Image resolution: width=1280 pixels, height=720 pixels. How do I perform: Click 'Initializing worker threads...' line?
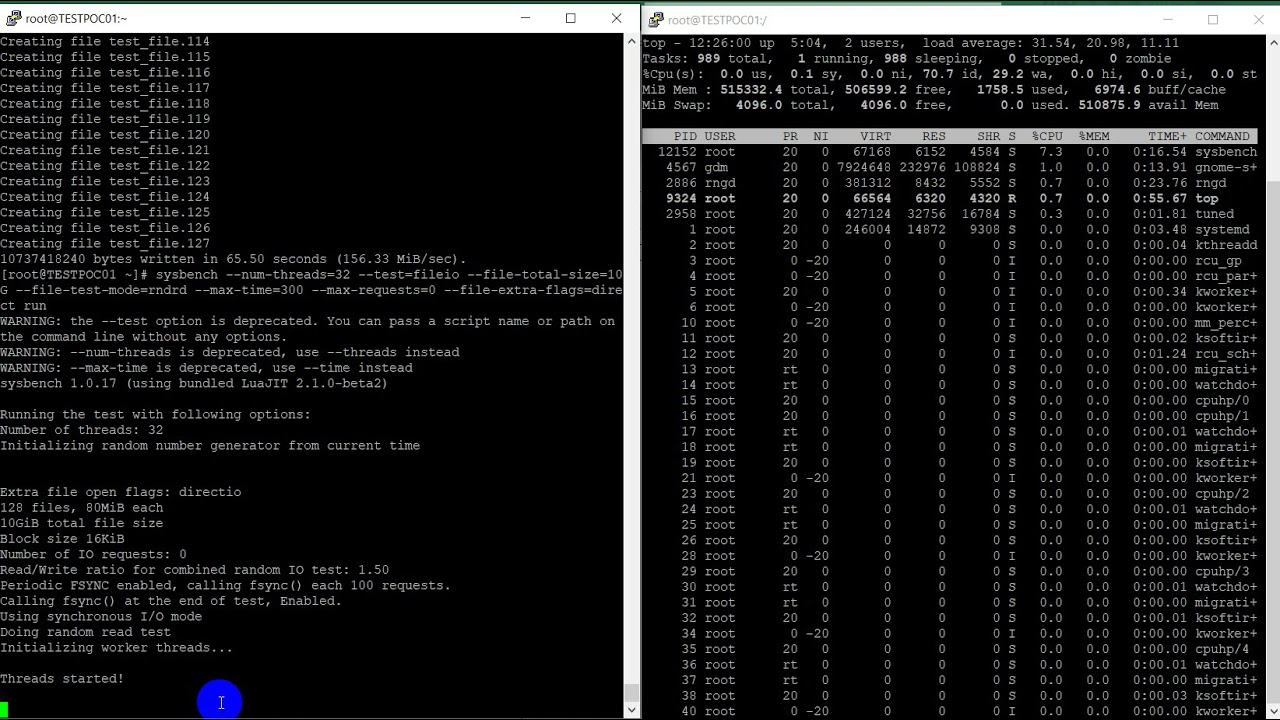pyautogui.click(x=116, y=648)
